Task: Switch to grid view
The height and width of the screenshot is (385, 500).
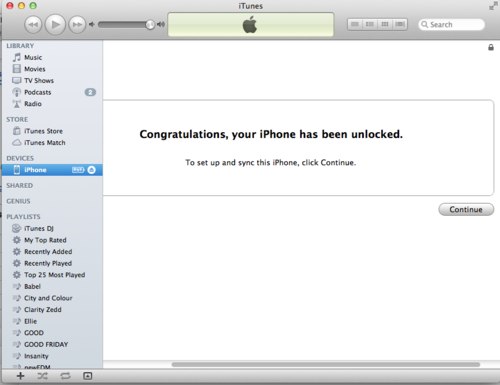Action: (385, 24)
